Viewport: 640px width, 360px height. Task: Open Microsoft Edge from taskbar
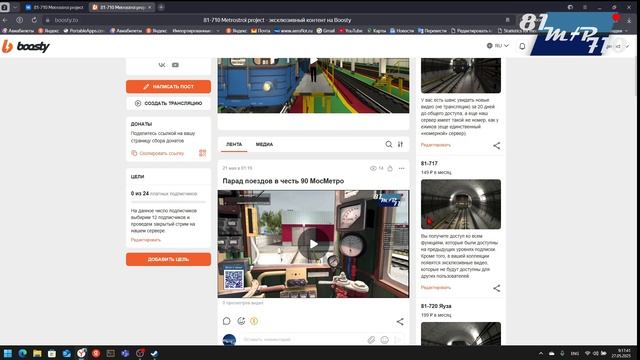click(x=22, y=353)
